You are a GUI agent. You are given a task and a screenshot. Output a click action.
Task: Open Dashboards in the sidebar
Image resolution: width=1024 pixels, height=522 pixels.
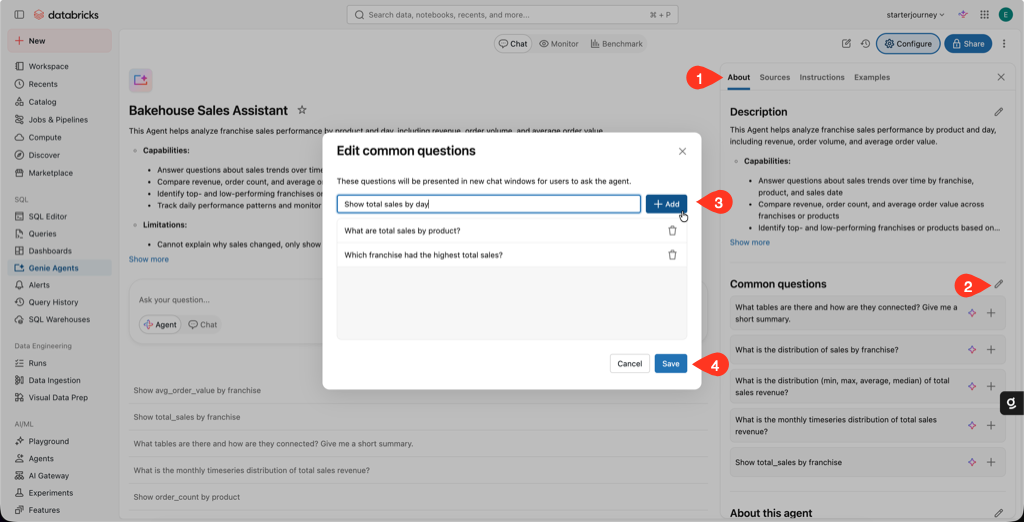click(59, 251)
